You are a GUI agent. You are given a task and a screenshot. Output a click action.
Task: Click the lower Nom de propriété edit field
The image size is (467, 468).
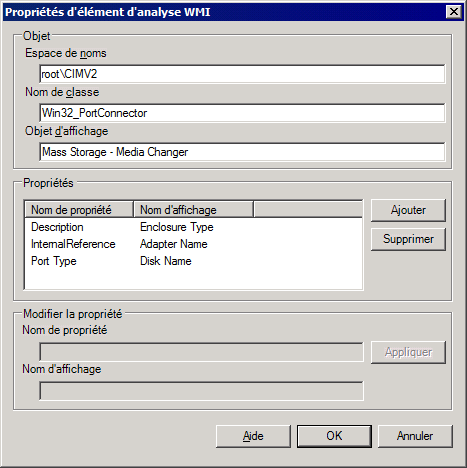[201, 352]
